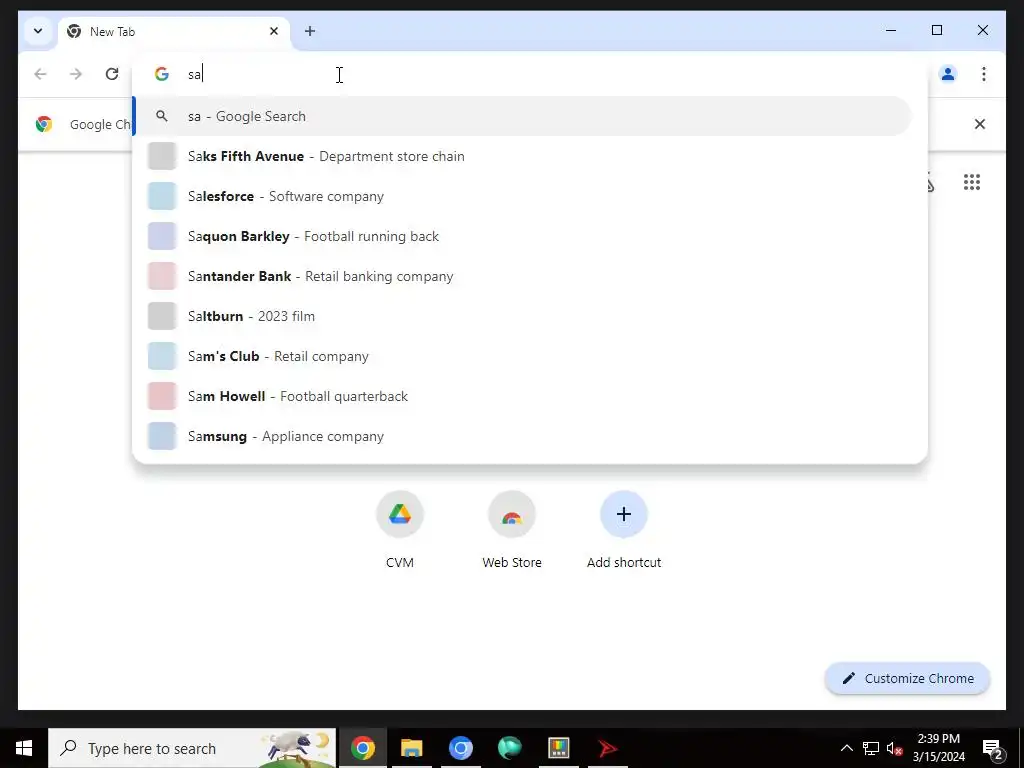Open the Web Store shortcut
Image resolution: width=1024 pixels, height=768 pixels.
click(512, 530)
